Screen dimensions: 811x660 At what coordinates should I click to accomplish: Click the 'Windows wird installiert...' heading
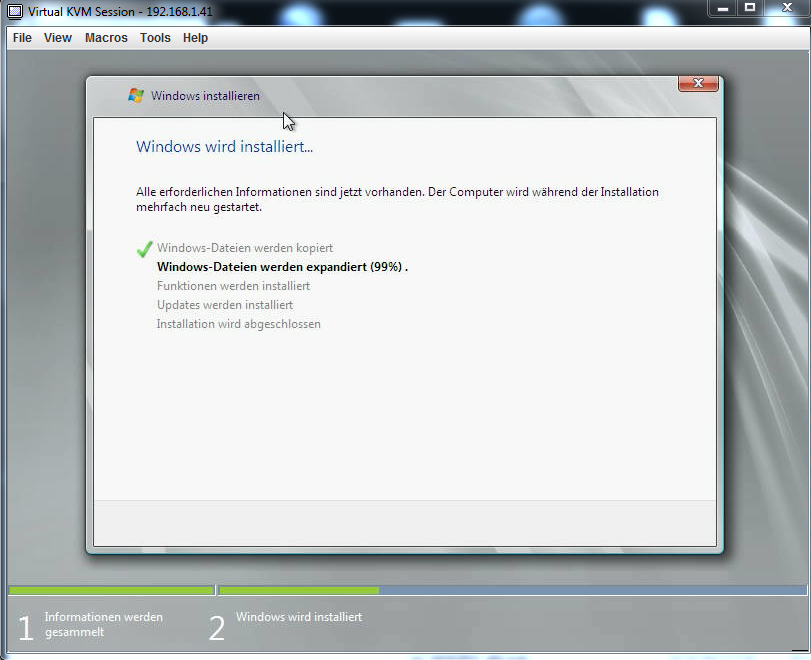click(x=224, y=147)
